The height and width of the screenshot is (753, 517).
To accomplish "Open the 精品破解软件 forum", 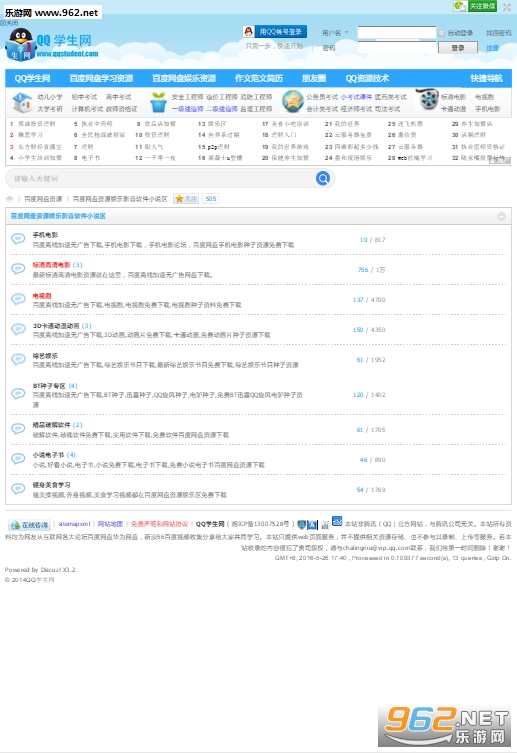I will tap(51, 425).
